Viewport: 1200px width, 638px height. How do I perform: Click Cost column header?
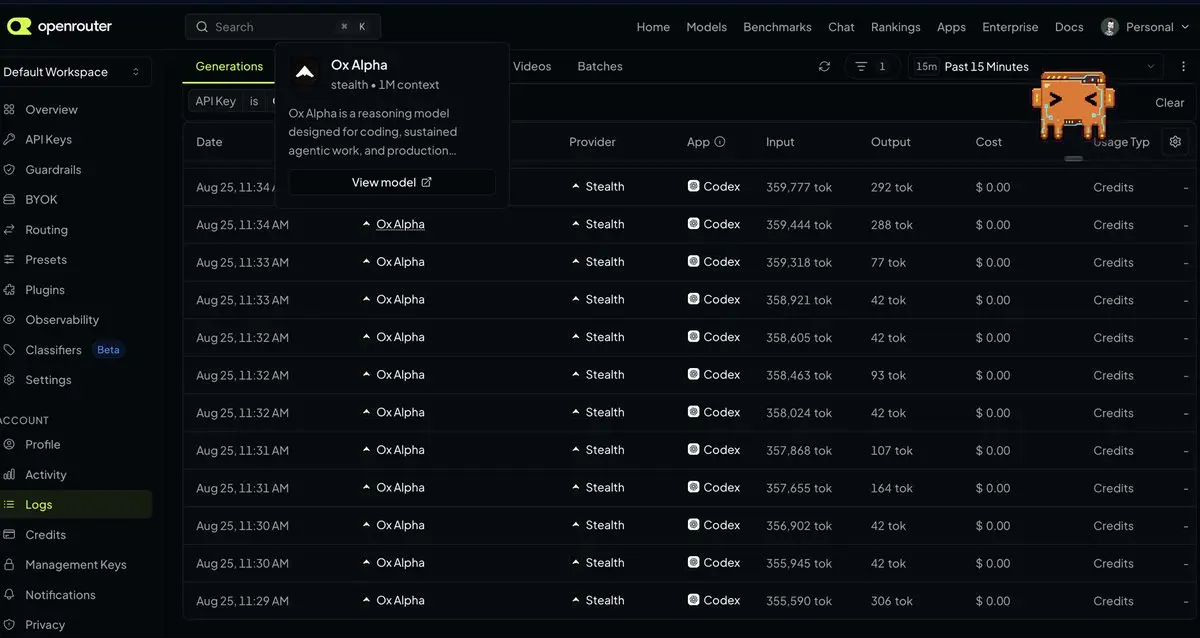coord(989,142)
